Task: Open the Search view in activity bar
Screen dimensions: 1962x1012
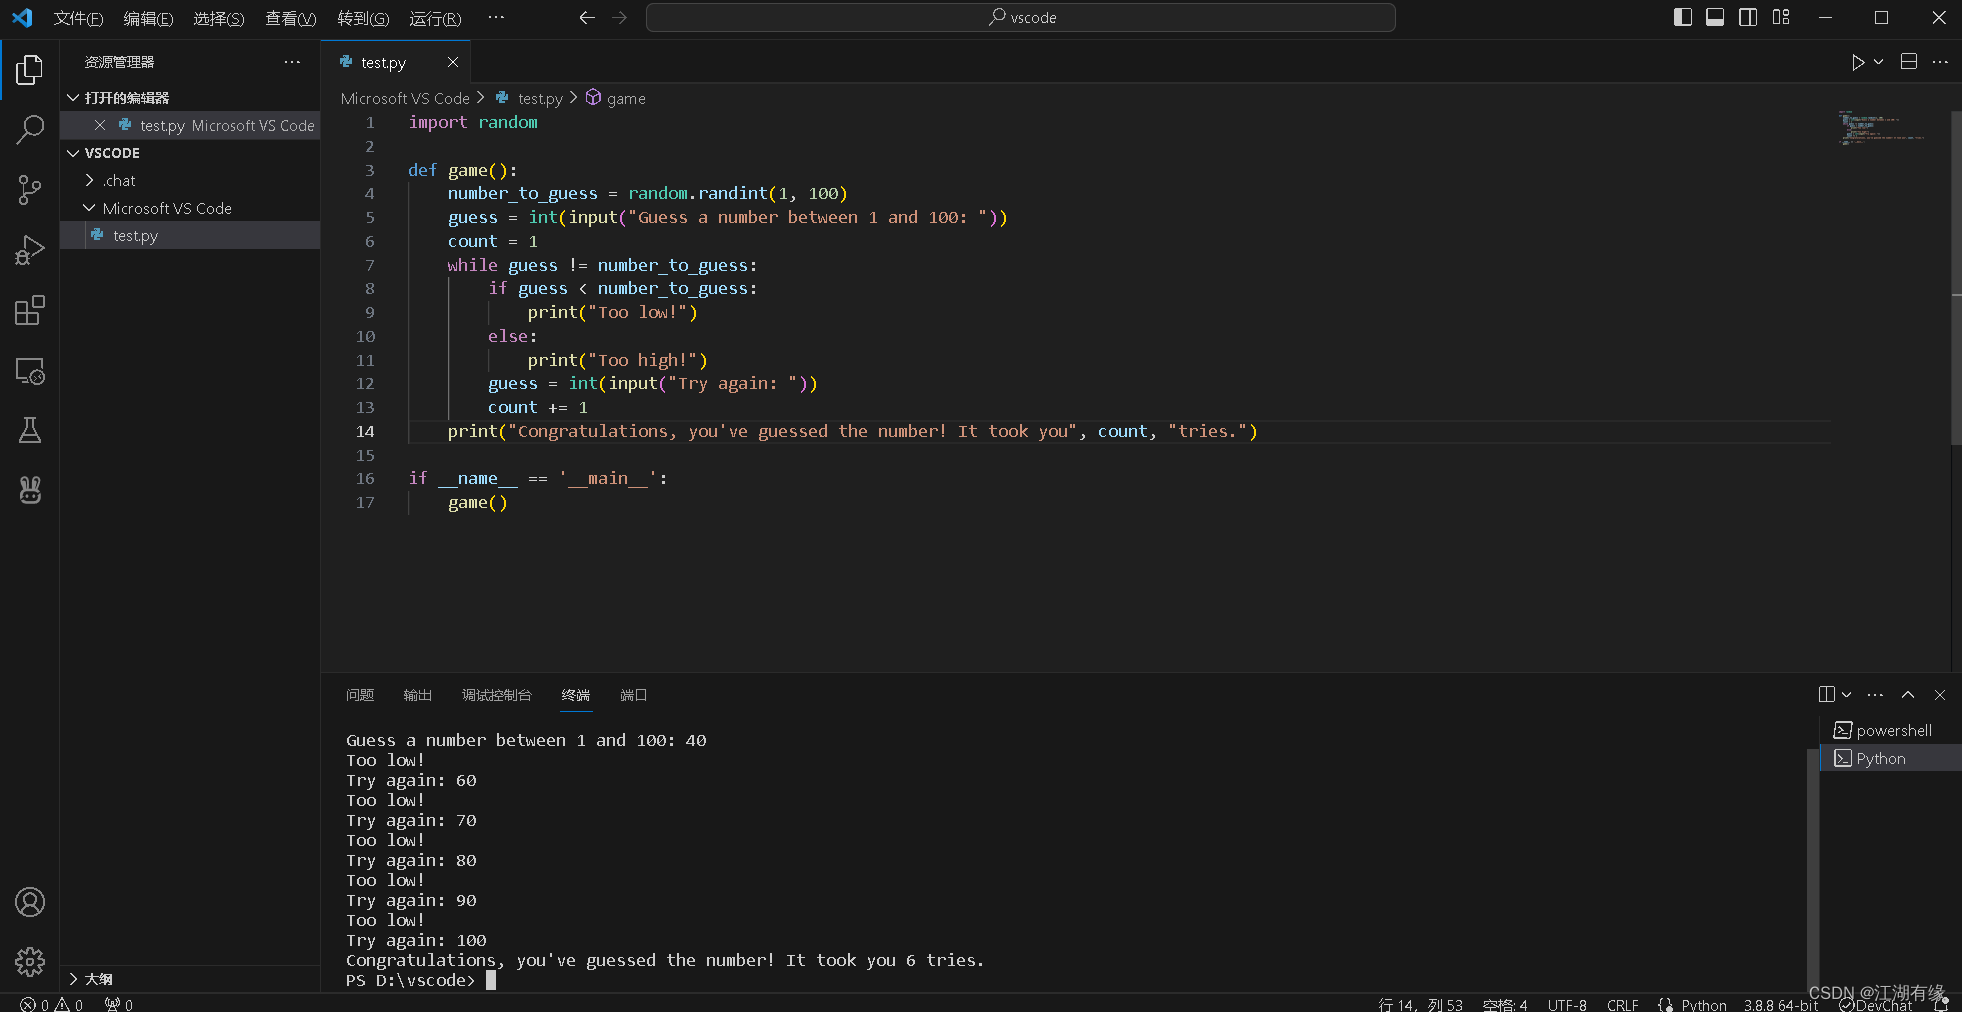Action: (x=30, y=129)
